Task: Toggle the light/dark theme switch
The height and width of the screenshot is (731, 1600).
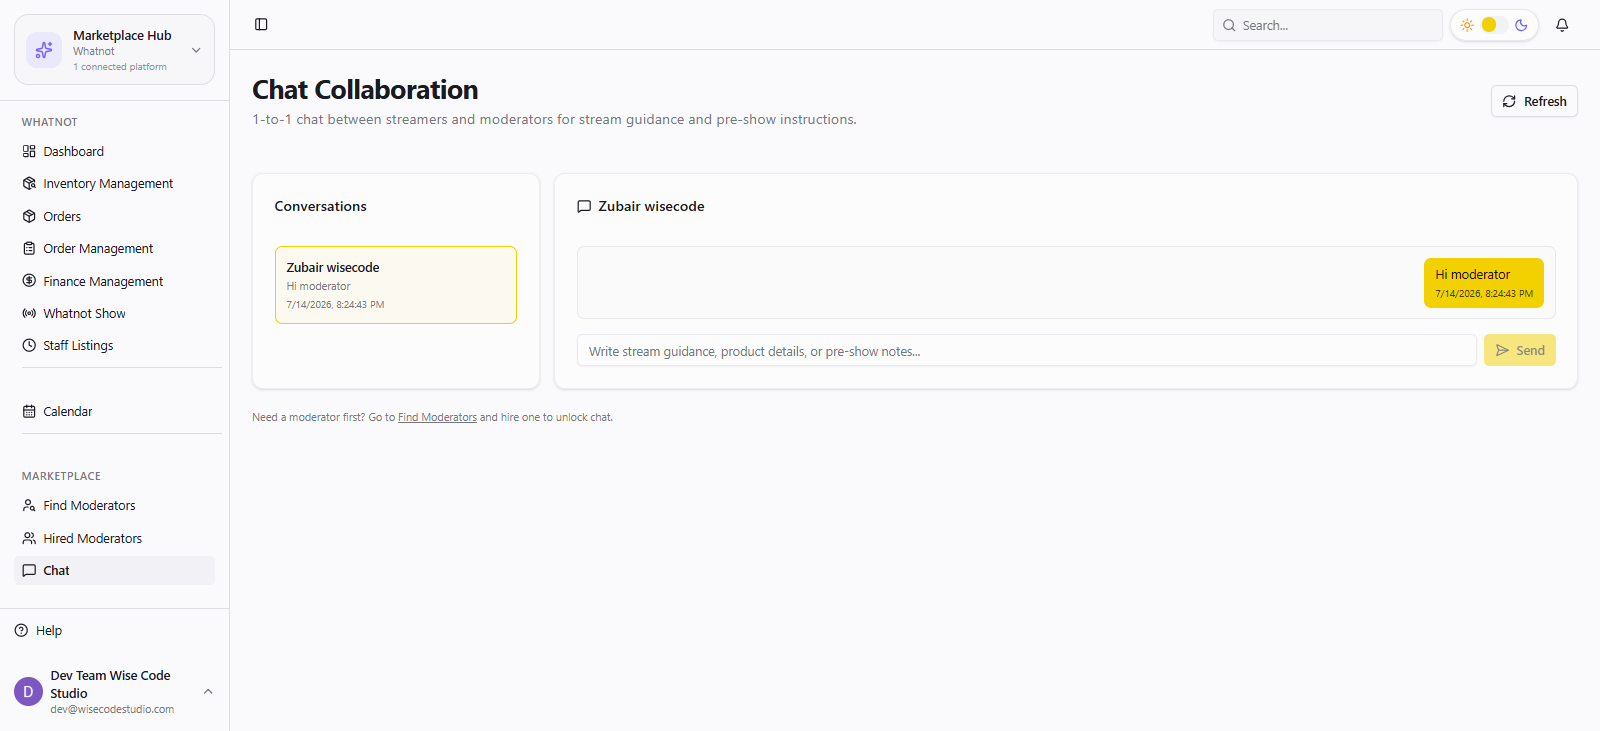Action: click(x=1494, y=25)
